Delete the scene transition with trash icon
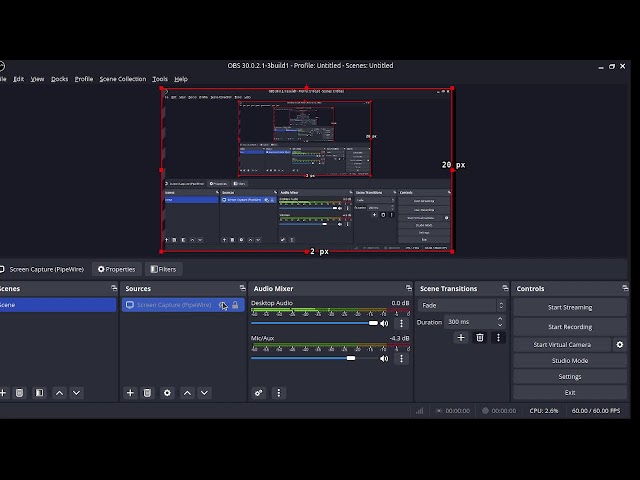Image resolution: width=640 pixels, height=480 pixels. pos(479,338)
